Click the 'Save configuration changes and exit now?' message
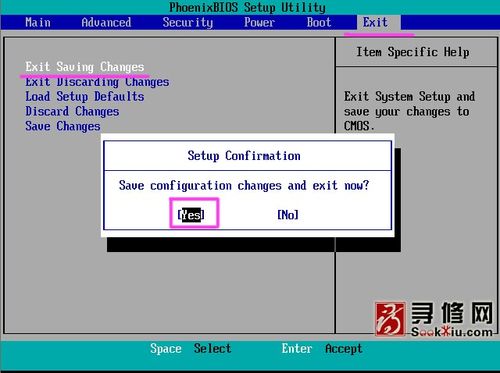 click(x=244, y=185)
